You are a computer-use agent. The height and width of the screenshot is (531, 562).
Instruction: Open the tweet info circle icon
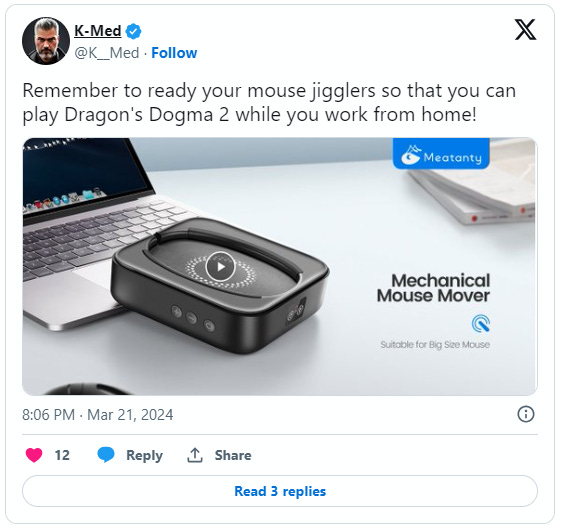(526, 415)
